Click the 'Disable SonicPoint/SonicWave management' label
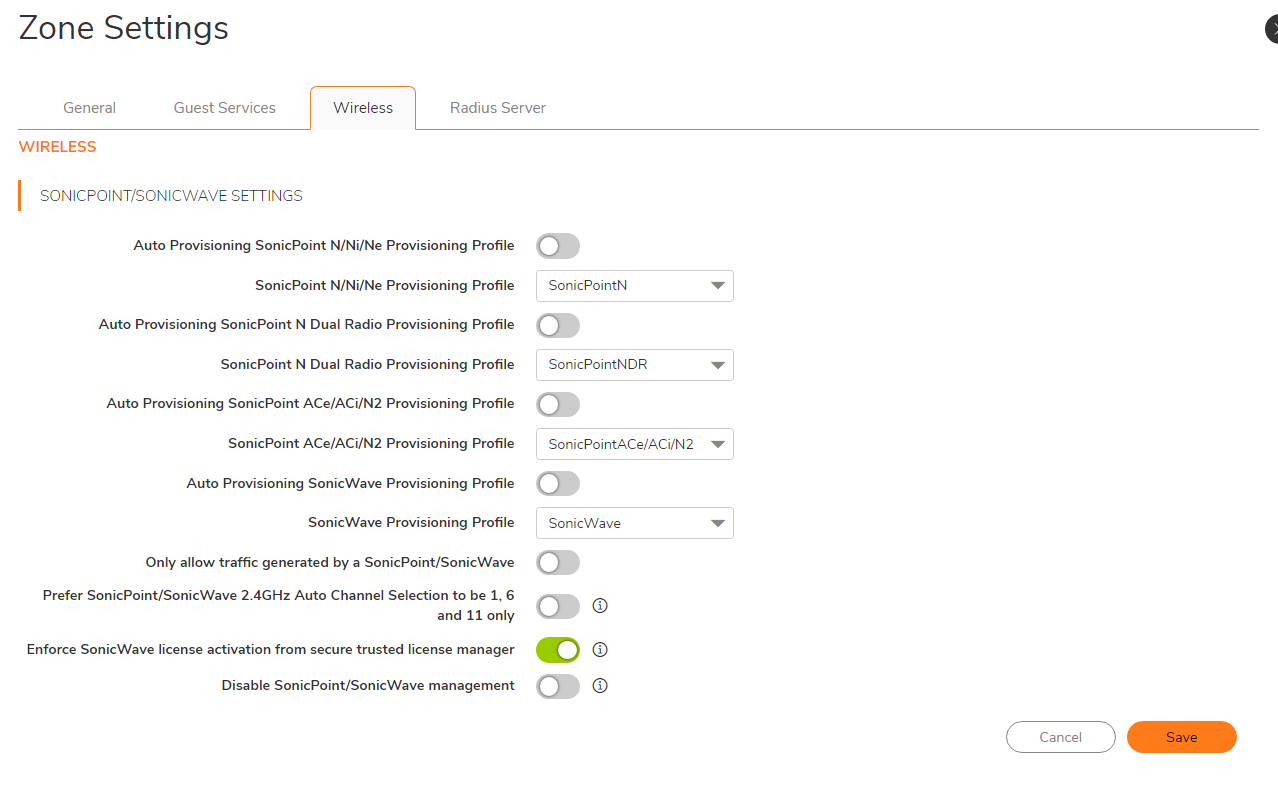 pyautogui.click(x=368, y=686)
